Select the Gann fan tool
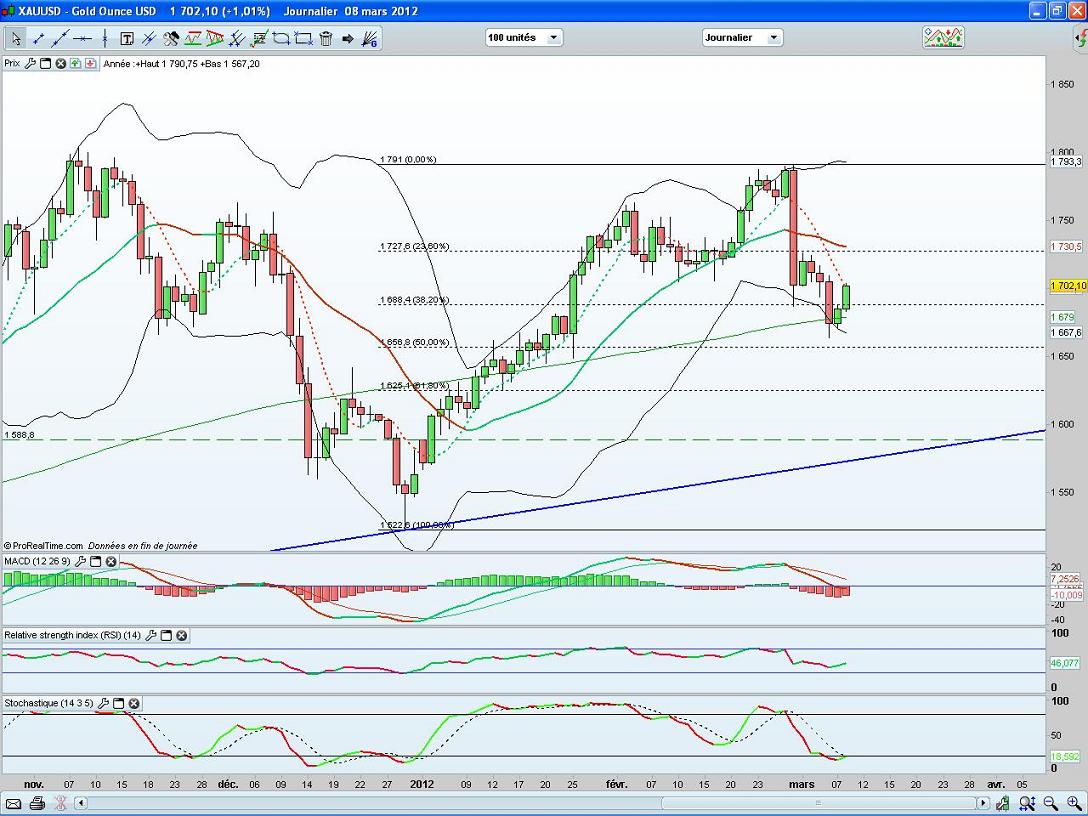Viewport: 1088px width, 816px height. click(x=370, y=39)
